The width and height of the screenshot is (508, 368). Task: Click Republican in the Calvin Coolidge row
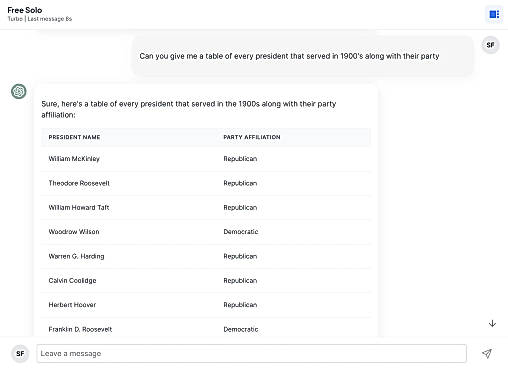tap(240, 281)
